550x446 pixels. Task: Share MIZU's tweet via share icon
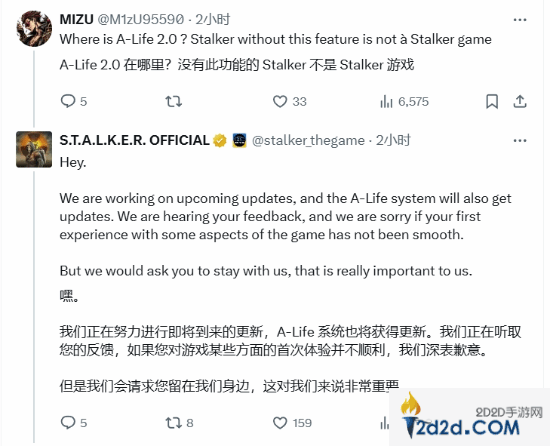(x=520, y=102)
